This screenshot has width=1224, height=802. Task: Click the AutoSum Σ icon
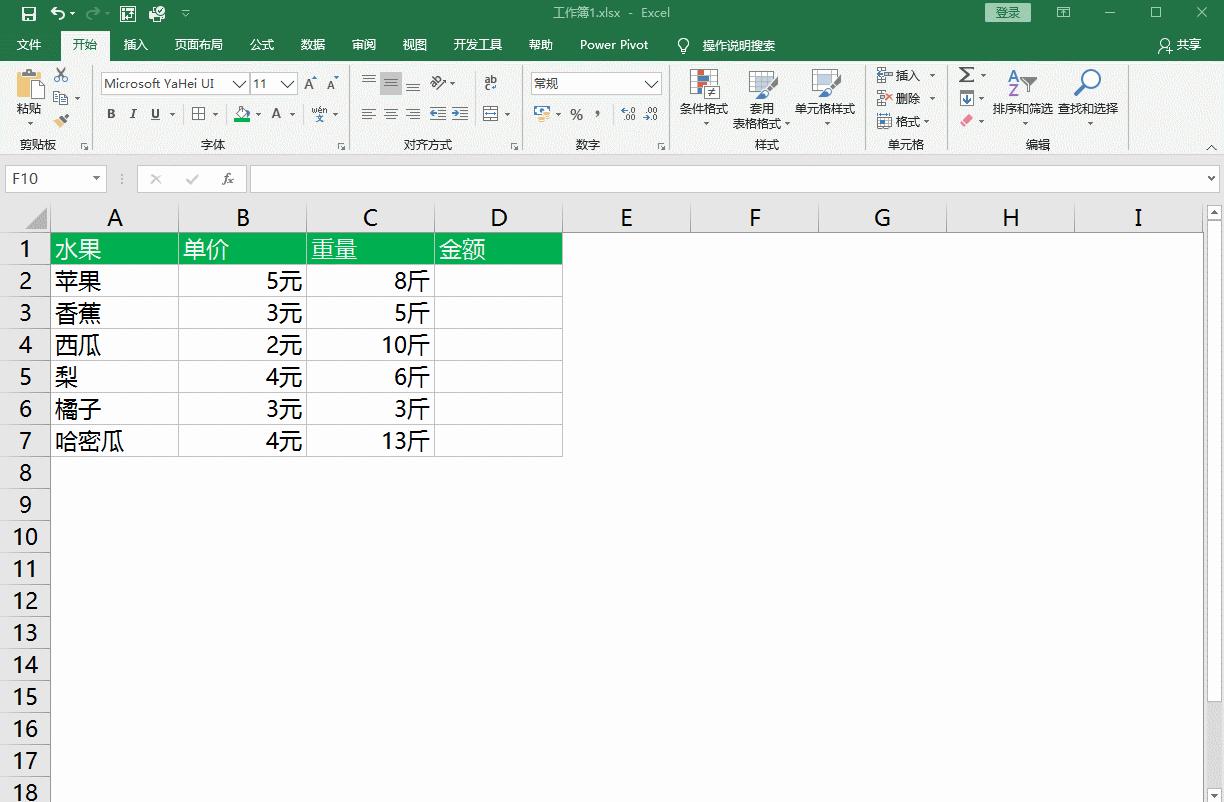point(966,74)
